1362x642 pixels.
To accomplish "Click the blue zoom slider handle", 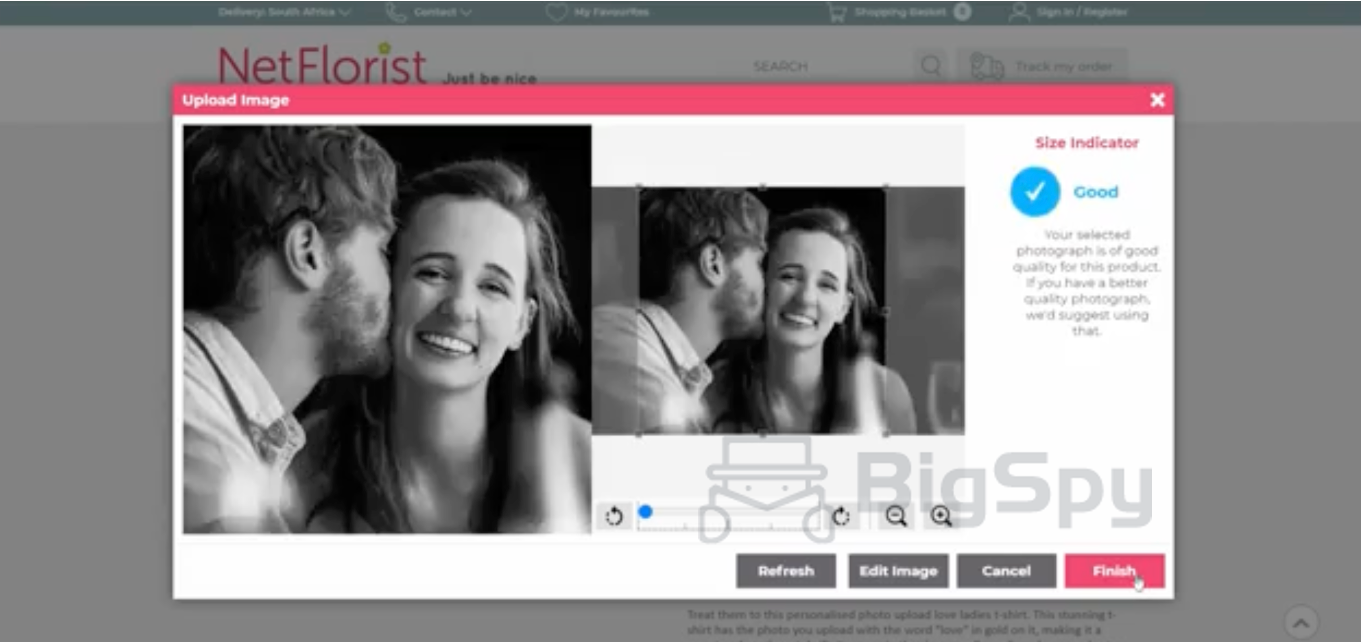I will click(645, 512).
